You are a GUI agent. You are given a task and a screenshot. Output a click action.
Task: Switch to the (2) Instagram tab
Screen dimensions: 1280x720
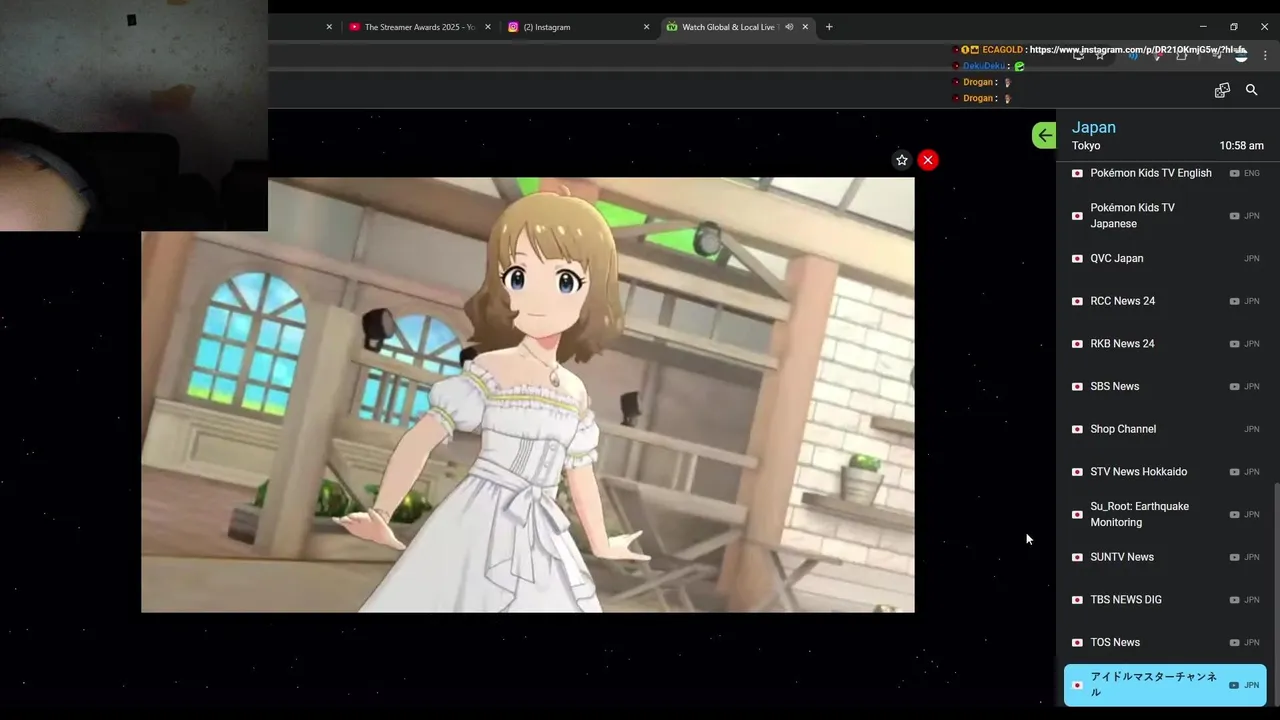pos(578,27)
